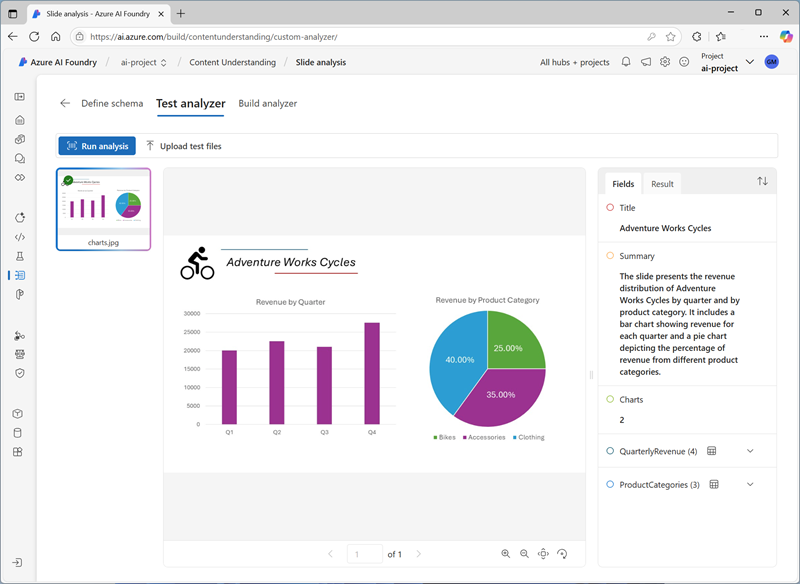This screenshot has height=584, width=800.
Task: Select the Summary field radio circle
Action: coord(610,256)
